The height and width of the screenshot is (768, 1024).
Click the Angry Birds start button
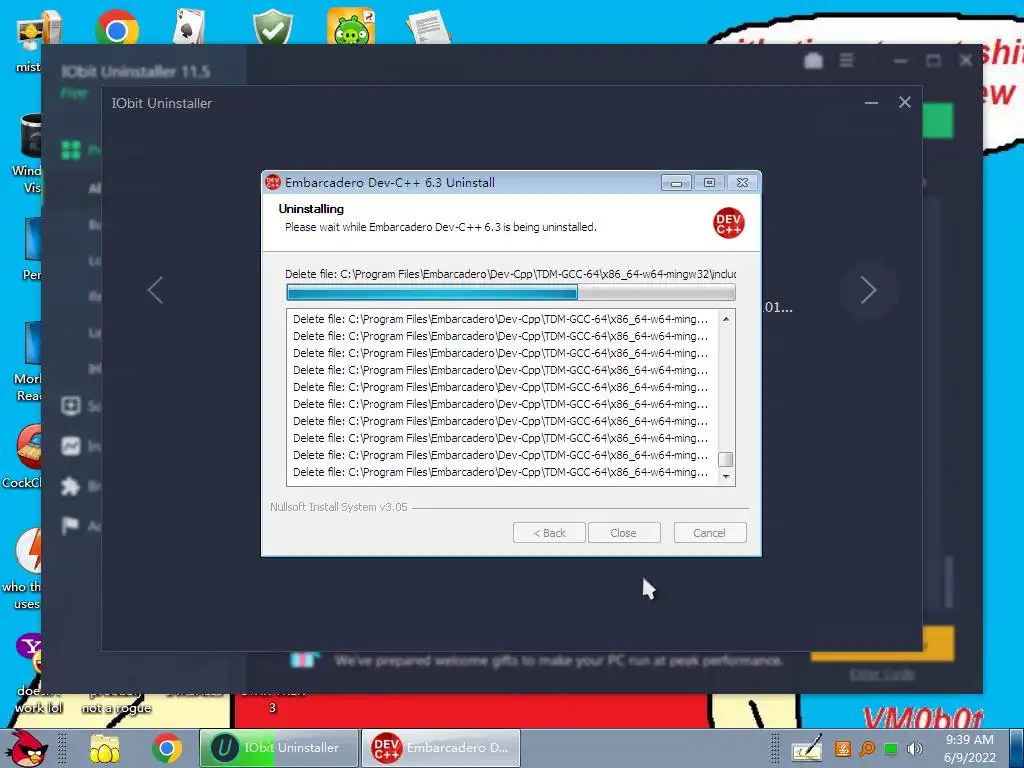click(x=26, y=748)
